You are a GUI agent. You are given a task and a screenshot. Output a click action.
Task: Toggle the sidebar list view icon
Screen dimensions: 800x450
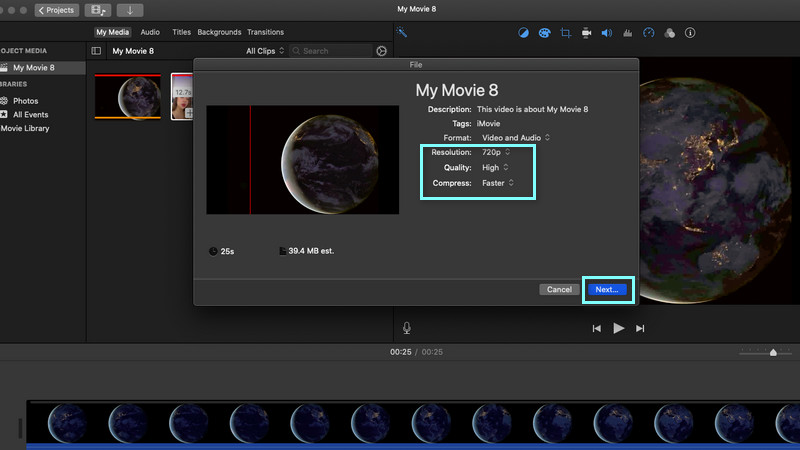(96, 51)
